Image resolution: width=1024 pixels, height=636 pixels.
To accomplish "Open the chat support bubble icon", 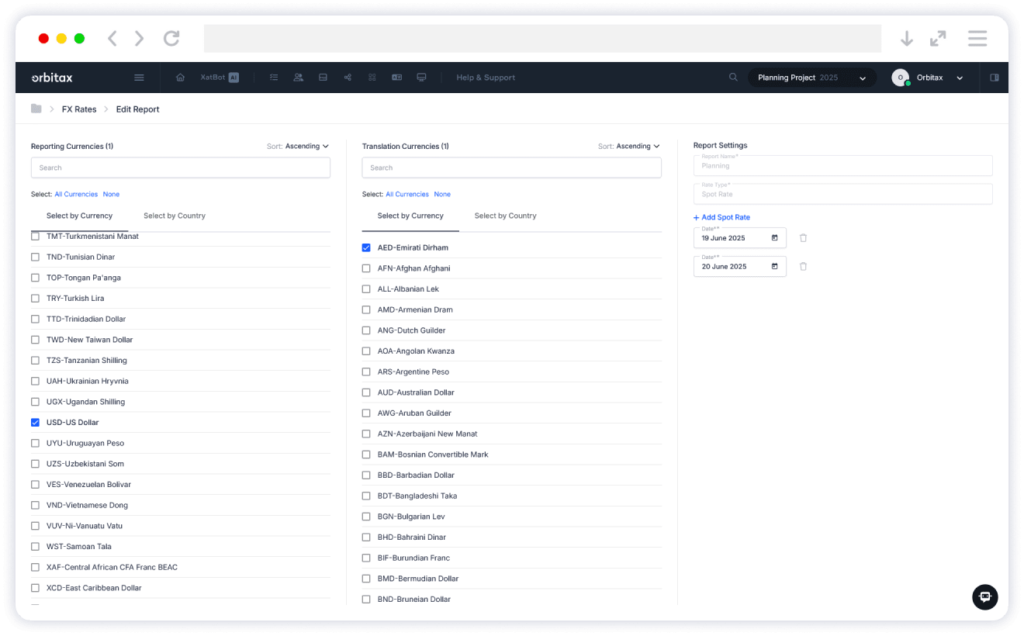I will coord(984,597).
